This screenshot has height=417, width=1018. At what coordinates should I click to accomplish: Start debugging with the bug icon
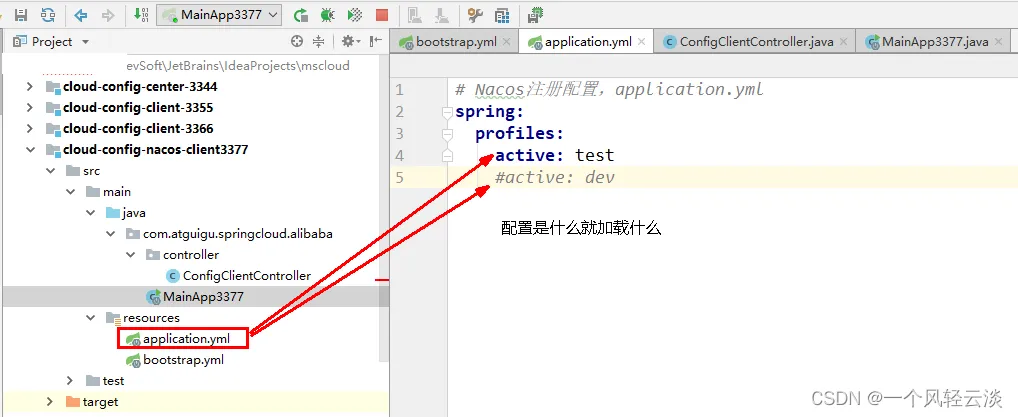tap(327, 15)
